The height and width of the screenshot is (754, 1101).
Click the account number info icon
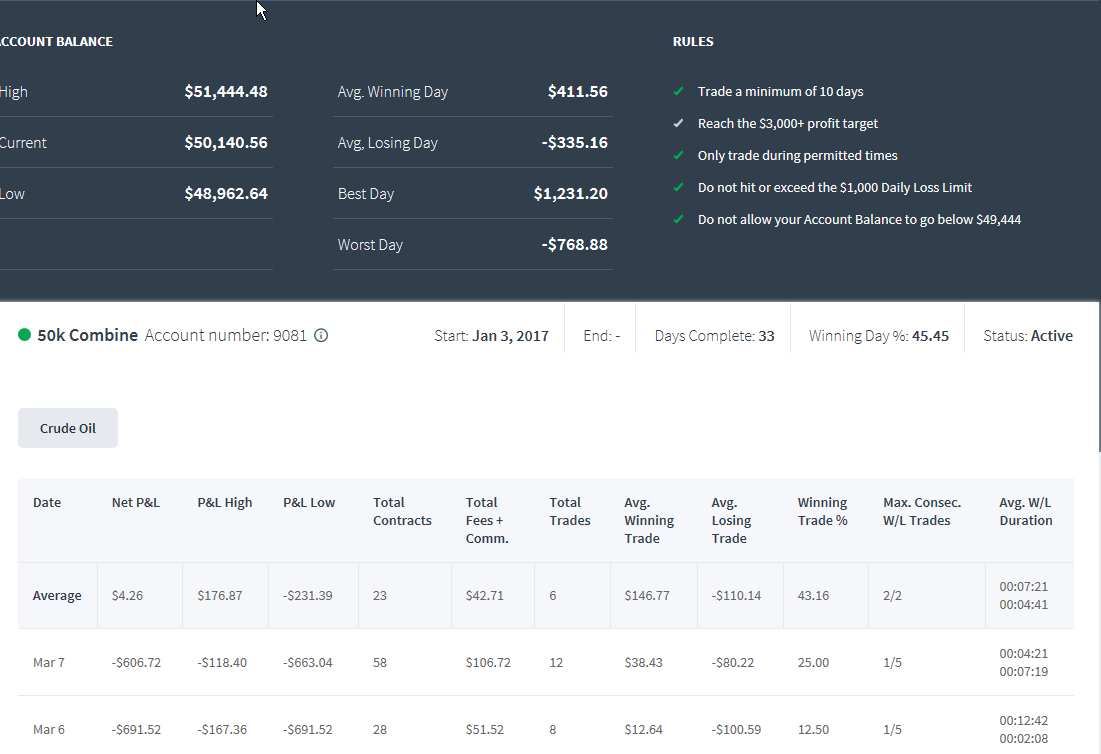pyautogui.click(x=321, y=336)
